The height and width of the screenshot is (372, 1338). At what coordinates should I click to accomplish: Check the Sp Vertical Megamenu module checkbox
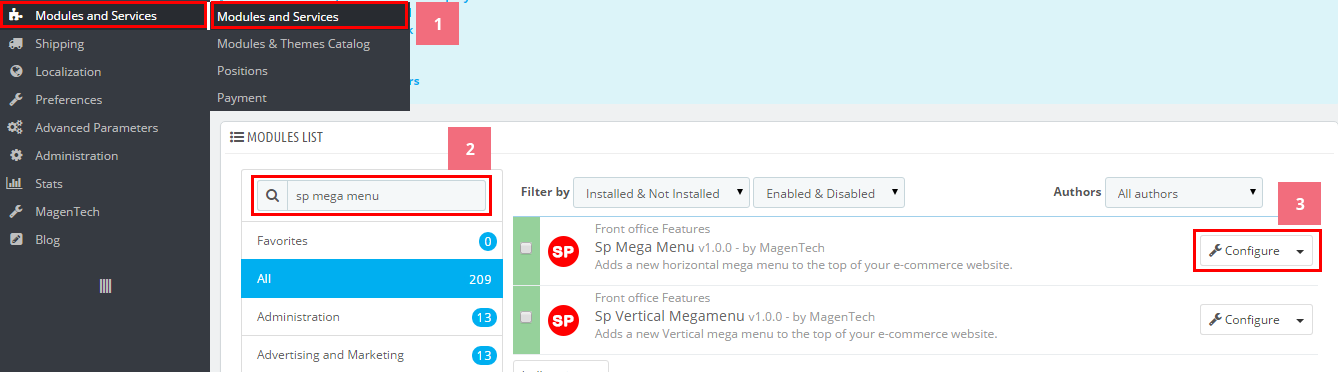pos(526,318)
